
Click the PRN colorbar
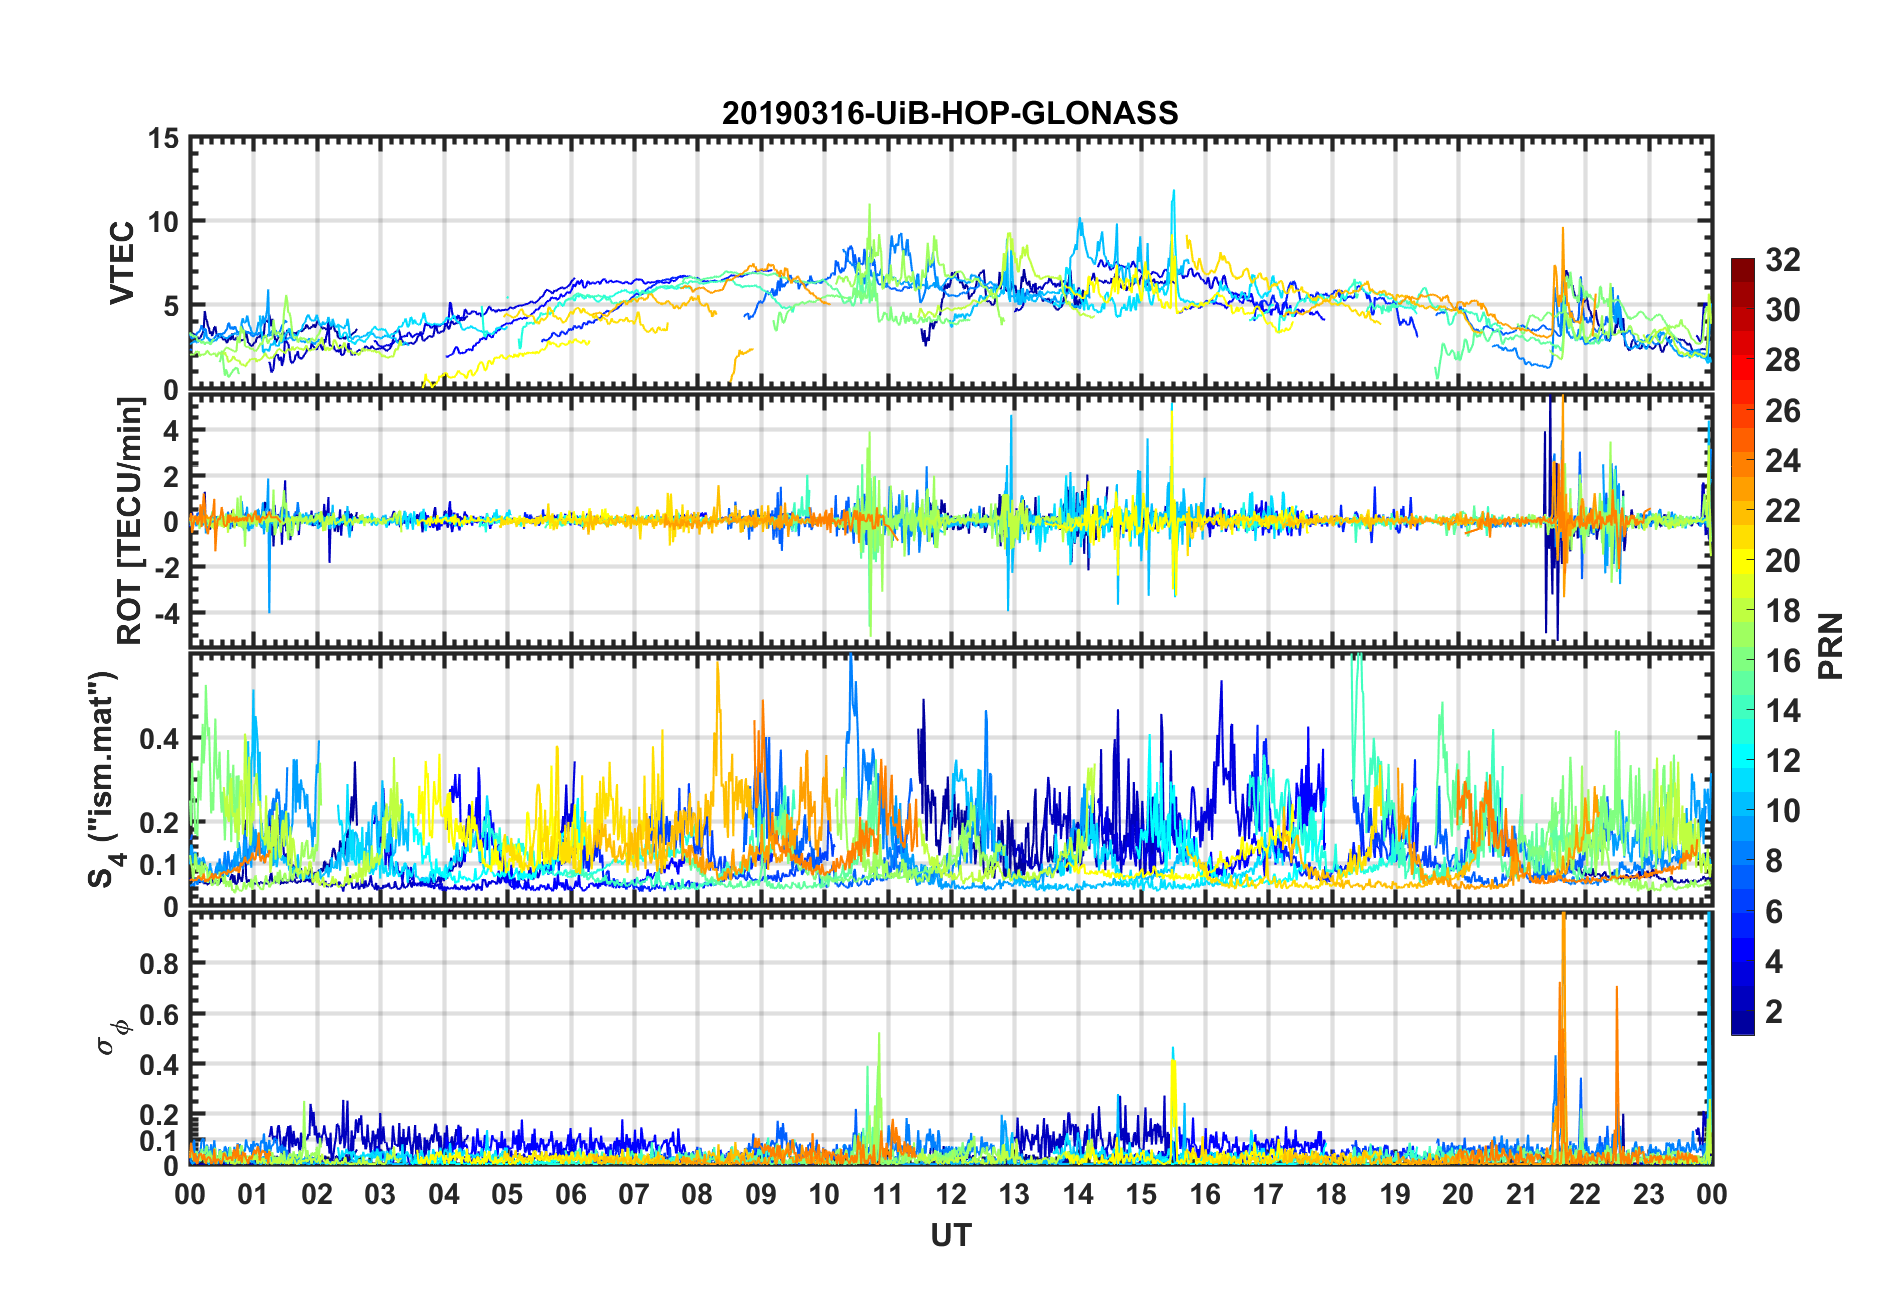coord(1743,646)
